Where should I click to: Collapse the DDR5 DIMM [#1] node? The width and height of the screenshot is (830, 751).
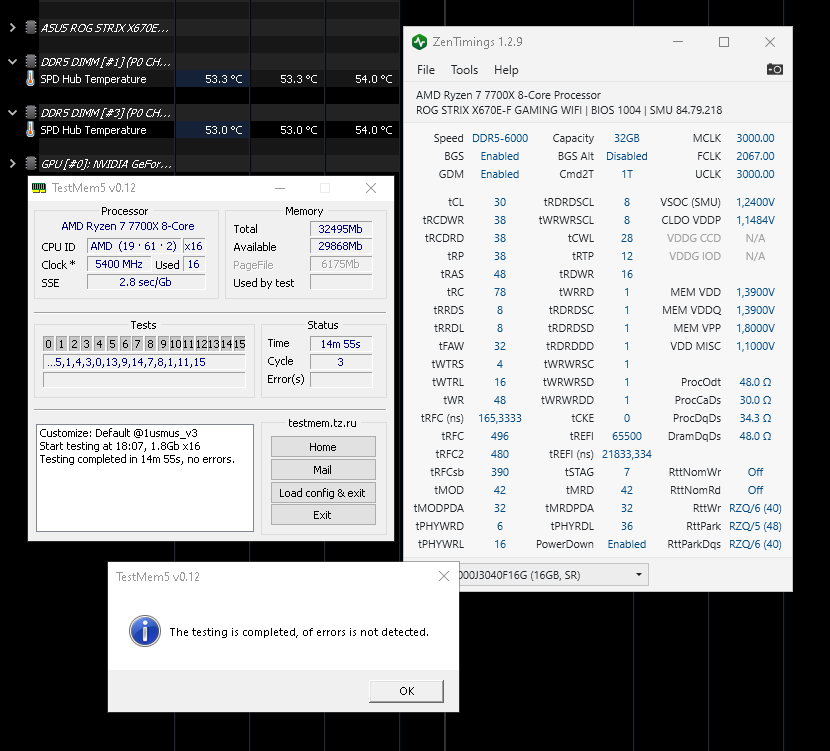(13, 61)
